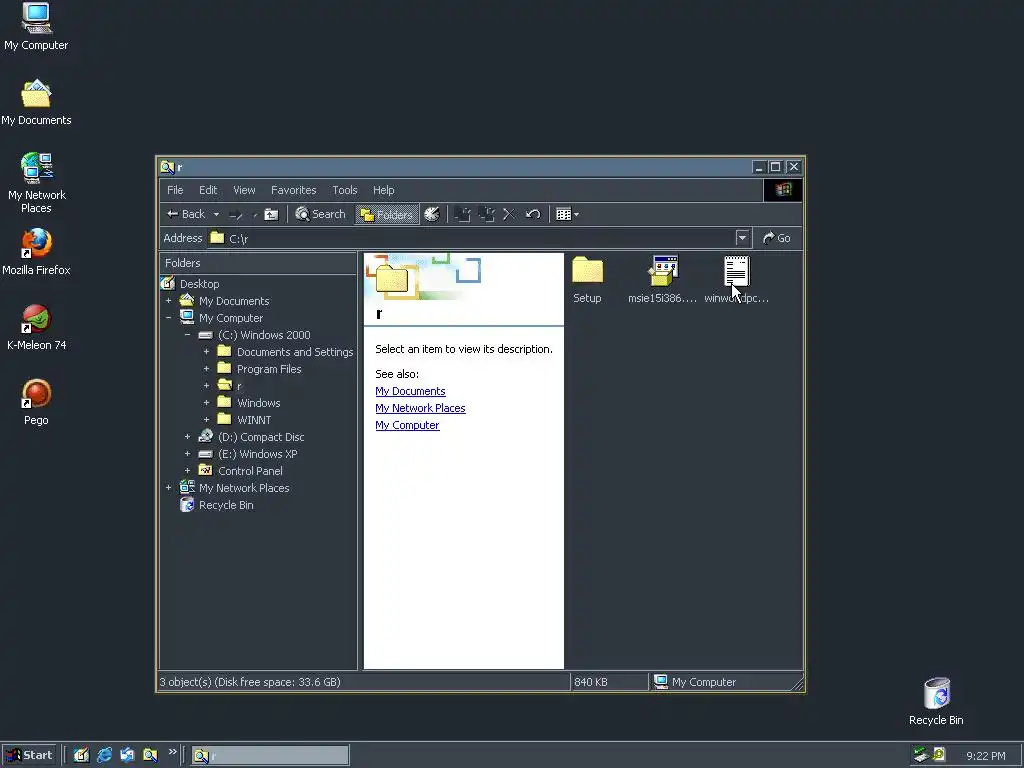Expand the WINNT tree node

point(206,420)
